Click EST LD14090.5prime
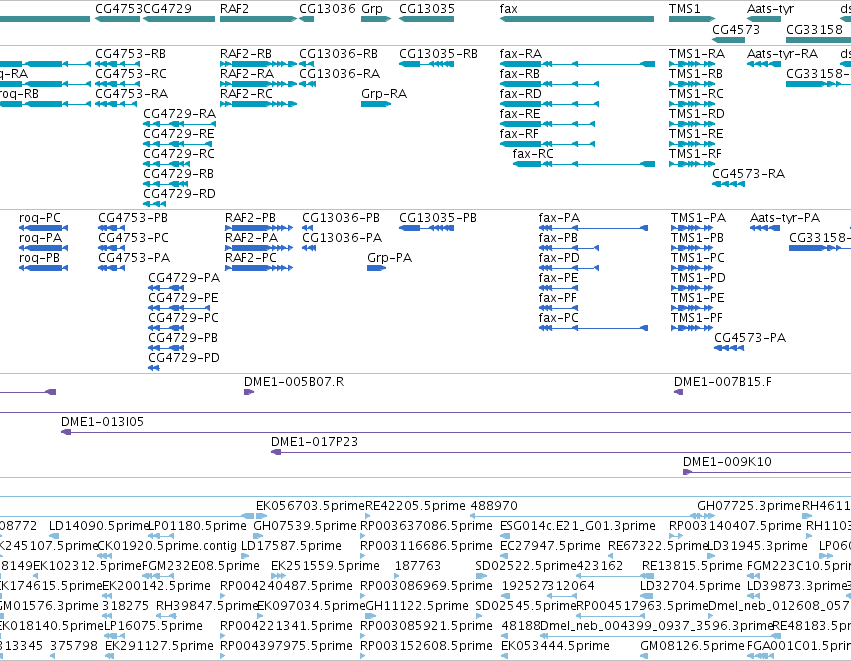 tap(98, 526)
